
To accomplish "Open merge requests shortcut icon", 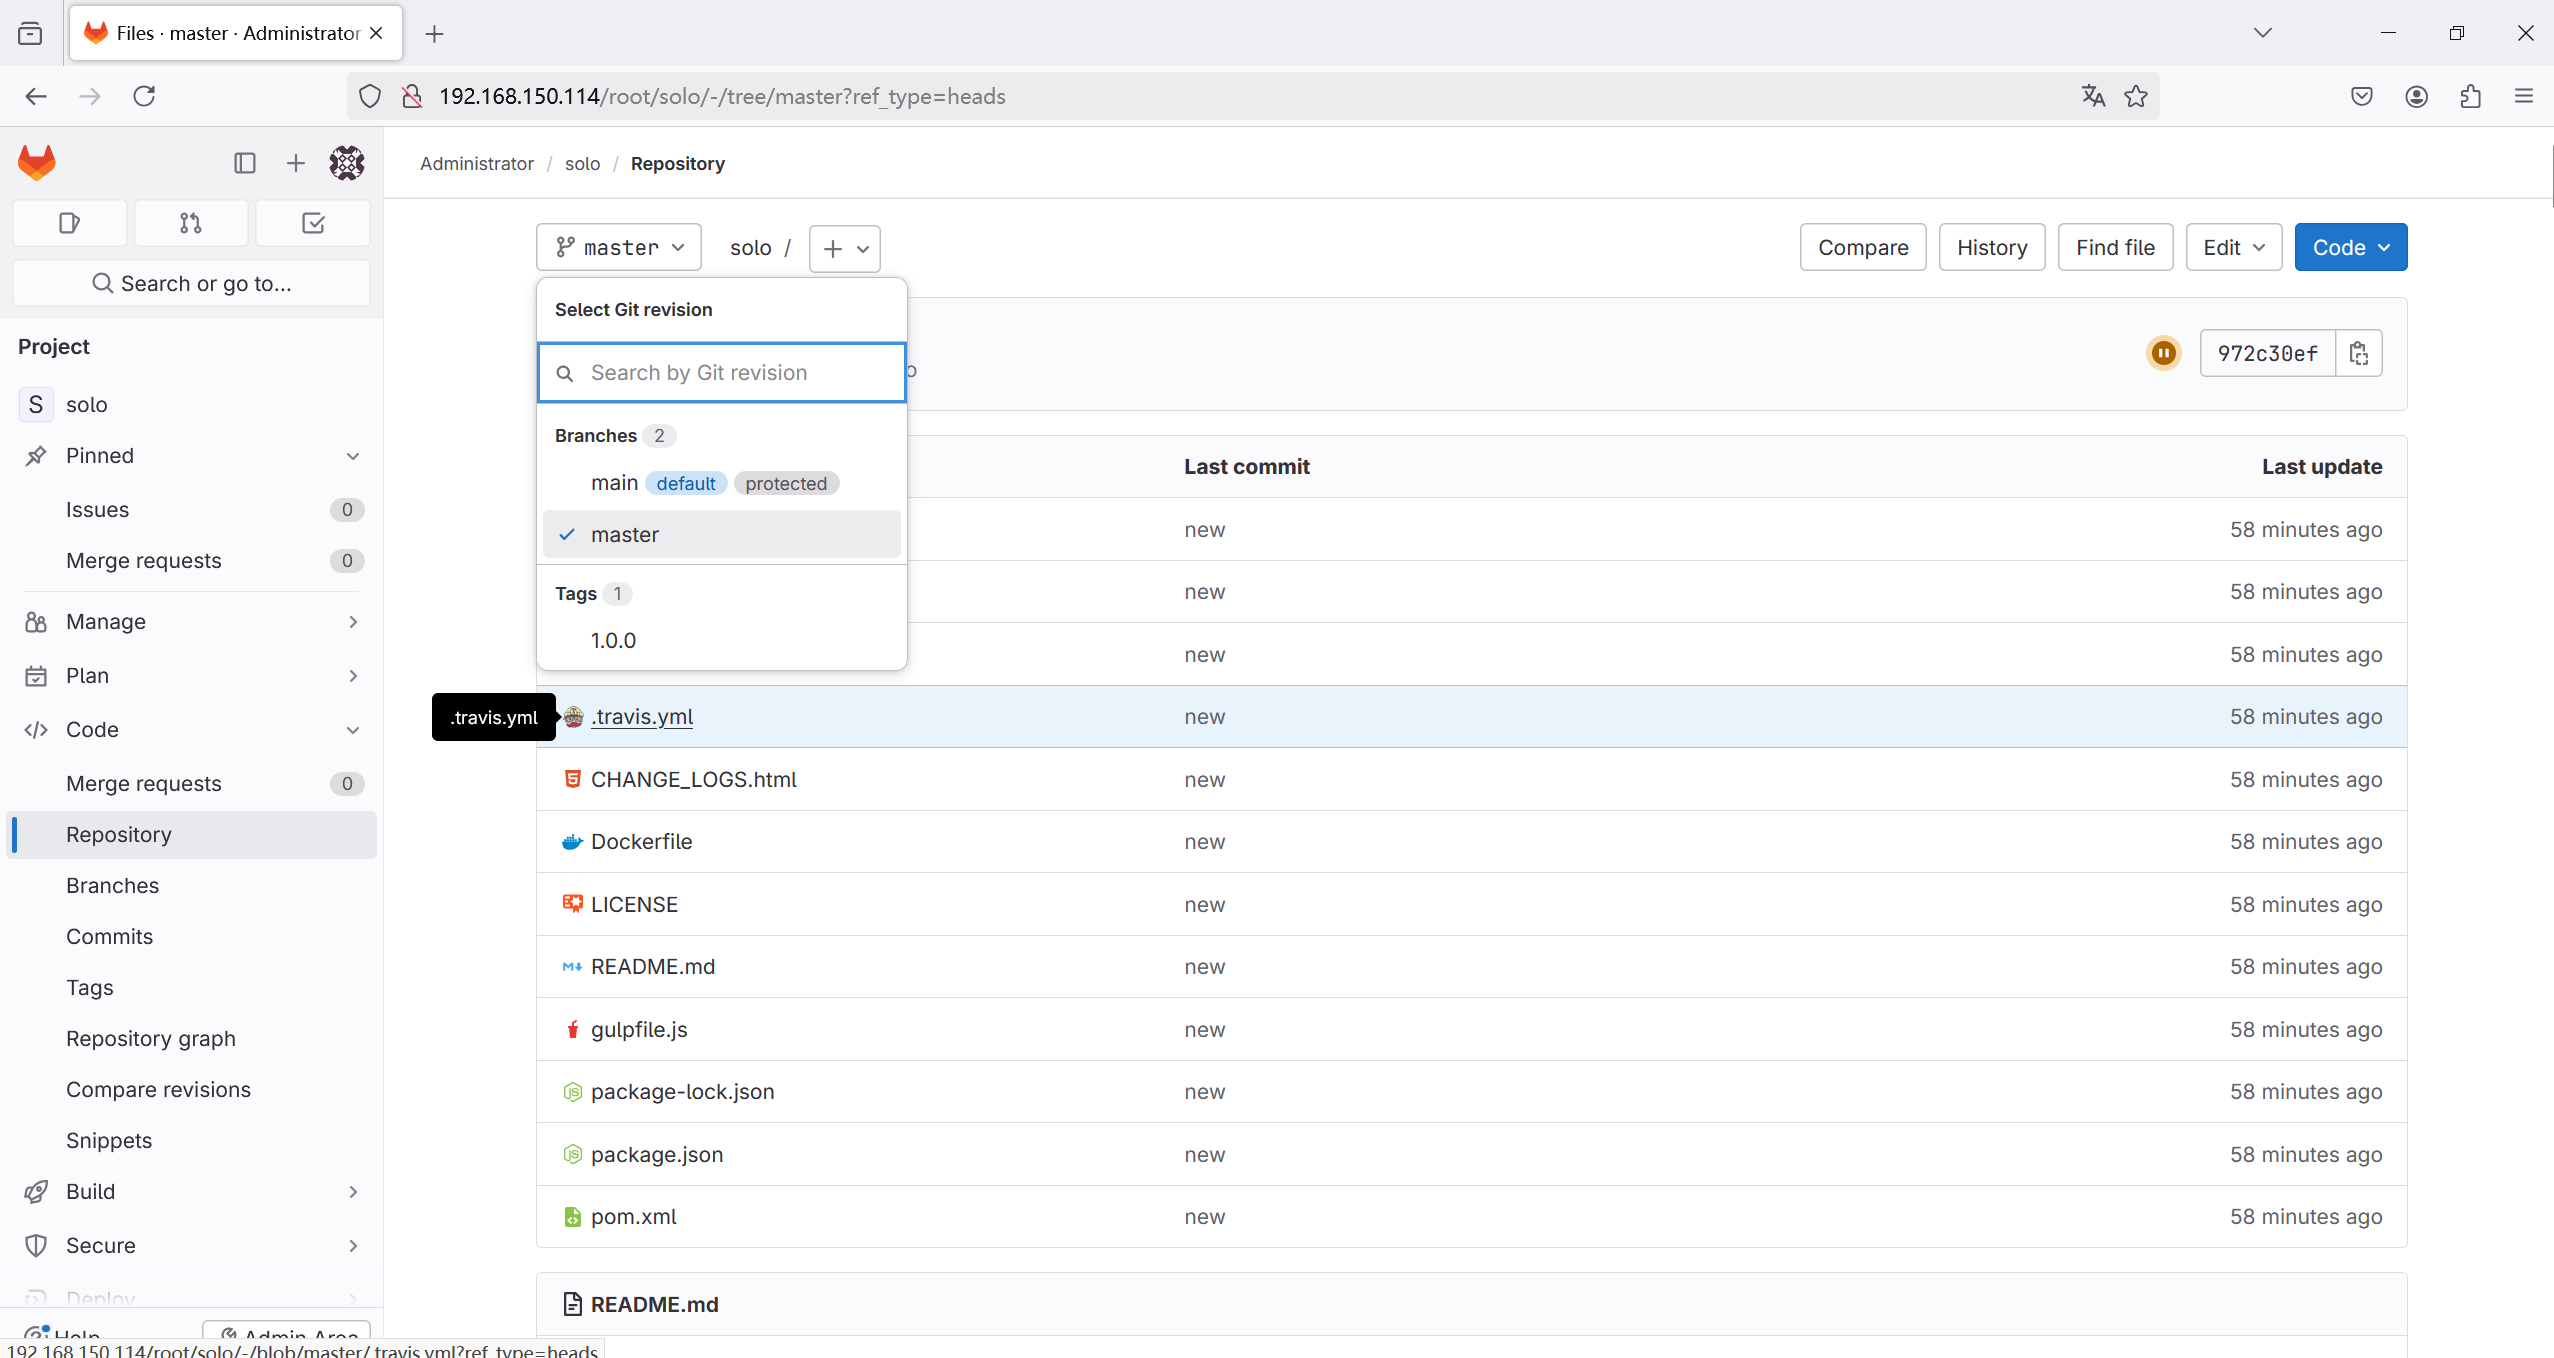I will (191, 223).
